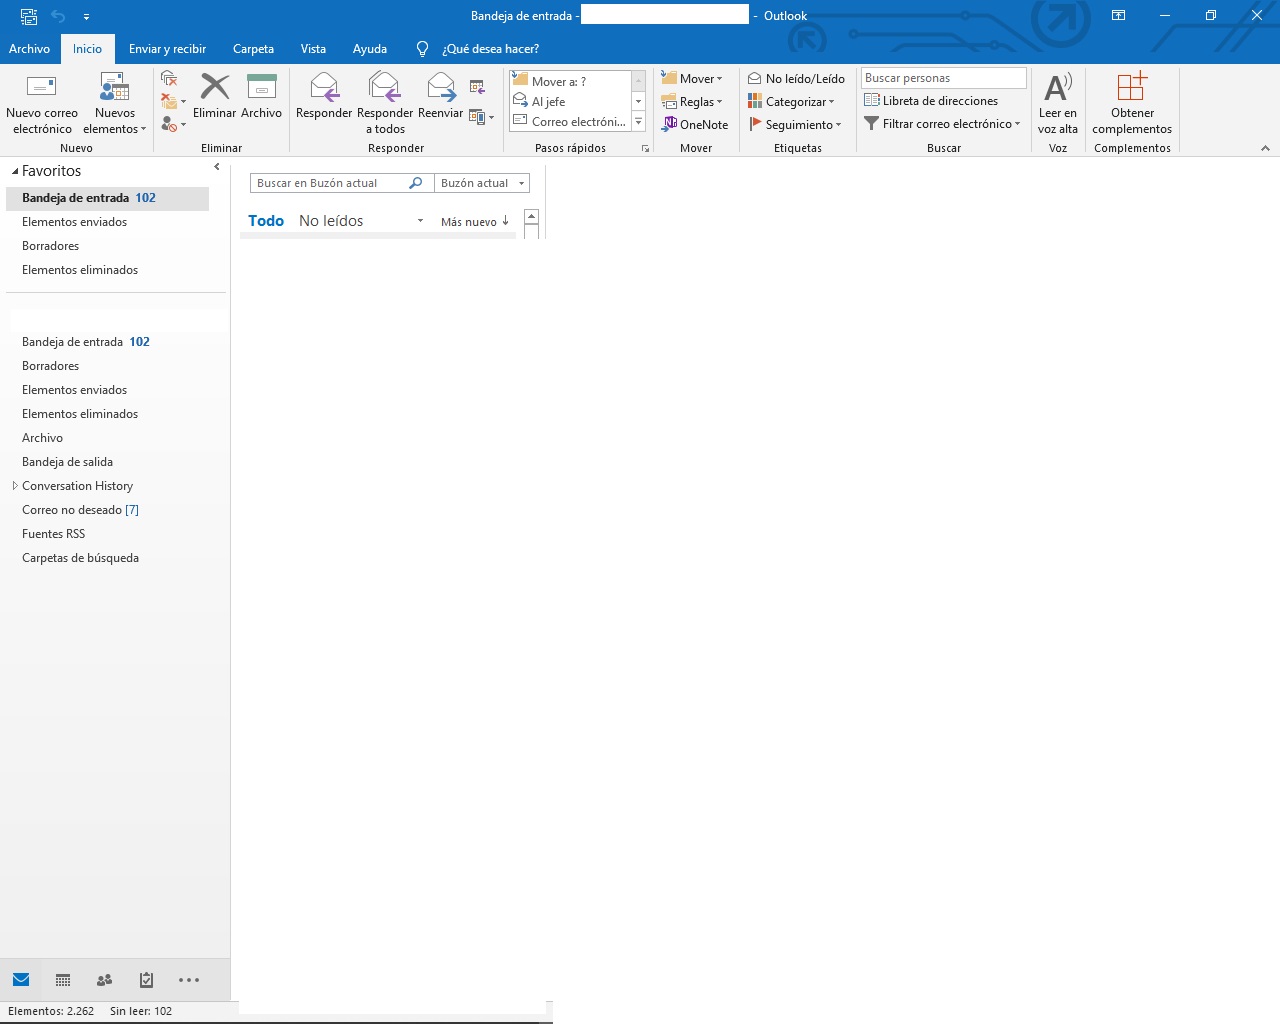Switch to Mail view icon
This screenshot has width=1280, height=1024.
pos(21,980)
